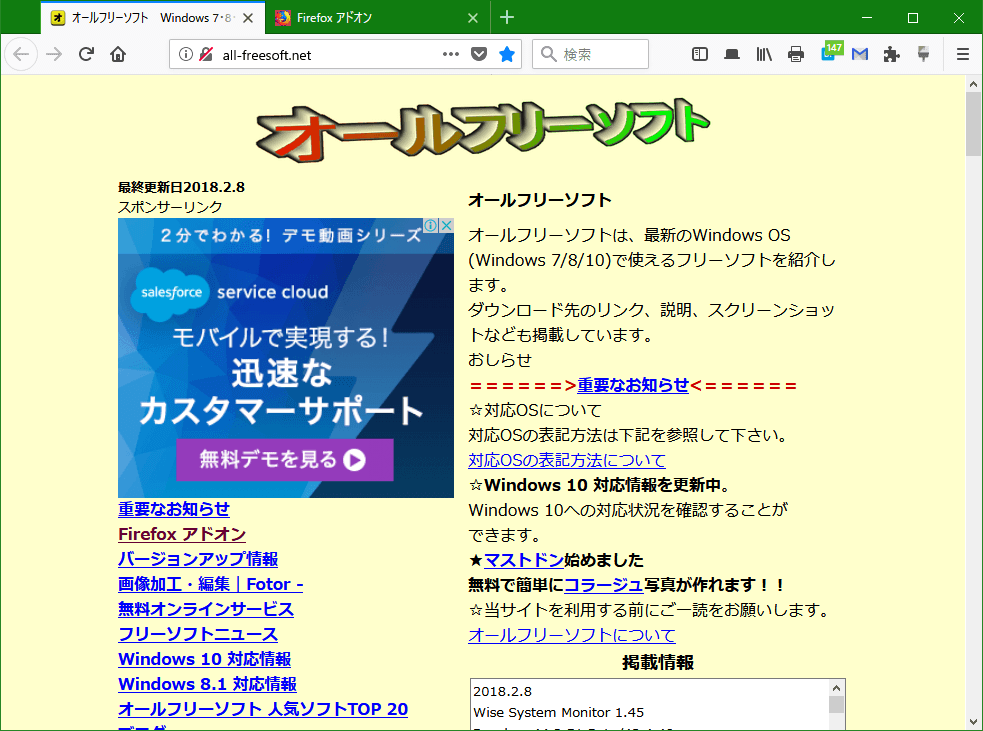The height and width of the screenshot is (731, 983).
Task: Go back with the browser back arrow
Action: (21, 55)
